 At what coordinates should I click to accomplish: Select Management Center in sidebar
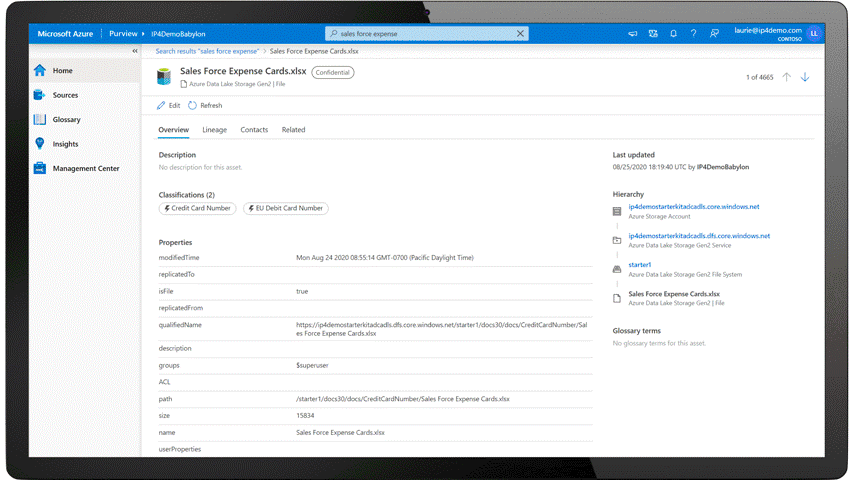pos(85,168)
